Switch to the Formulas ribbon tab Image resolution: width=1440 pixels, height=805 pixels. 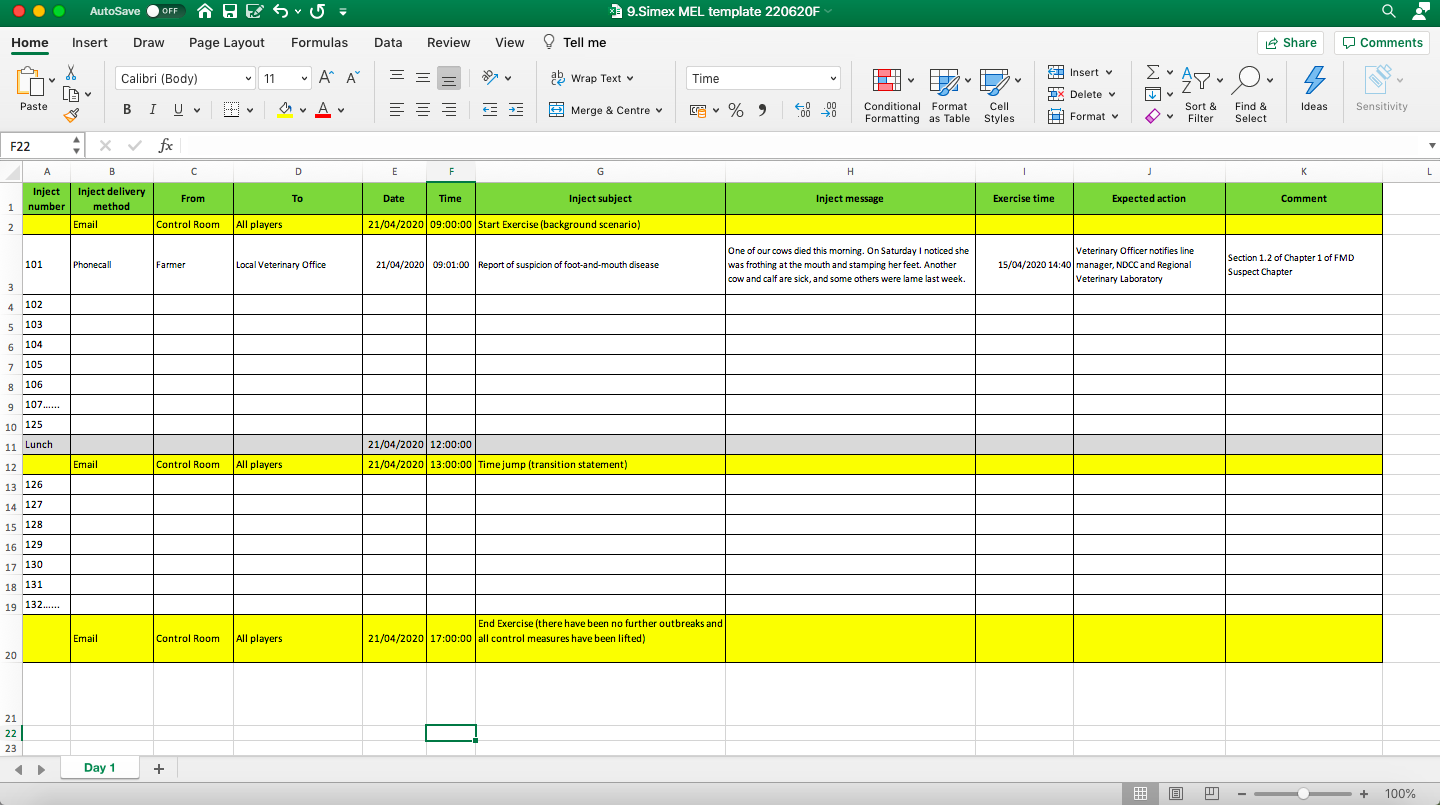coord(319,42)
